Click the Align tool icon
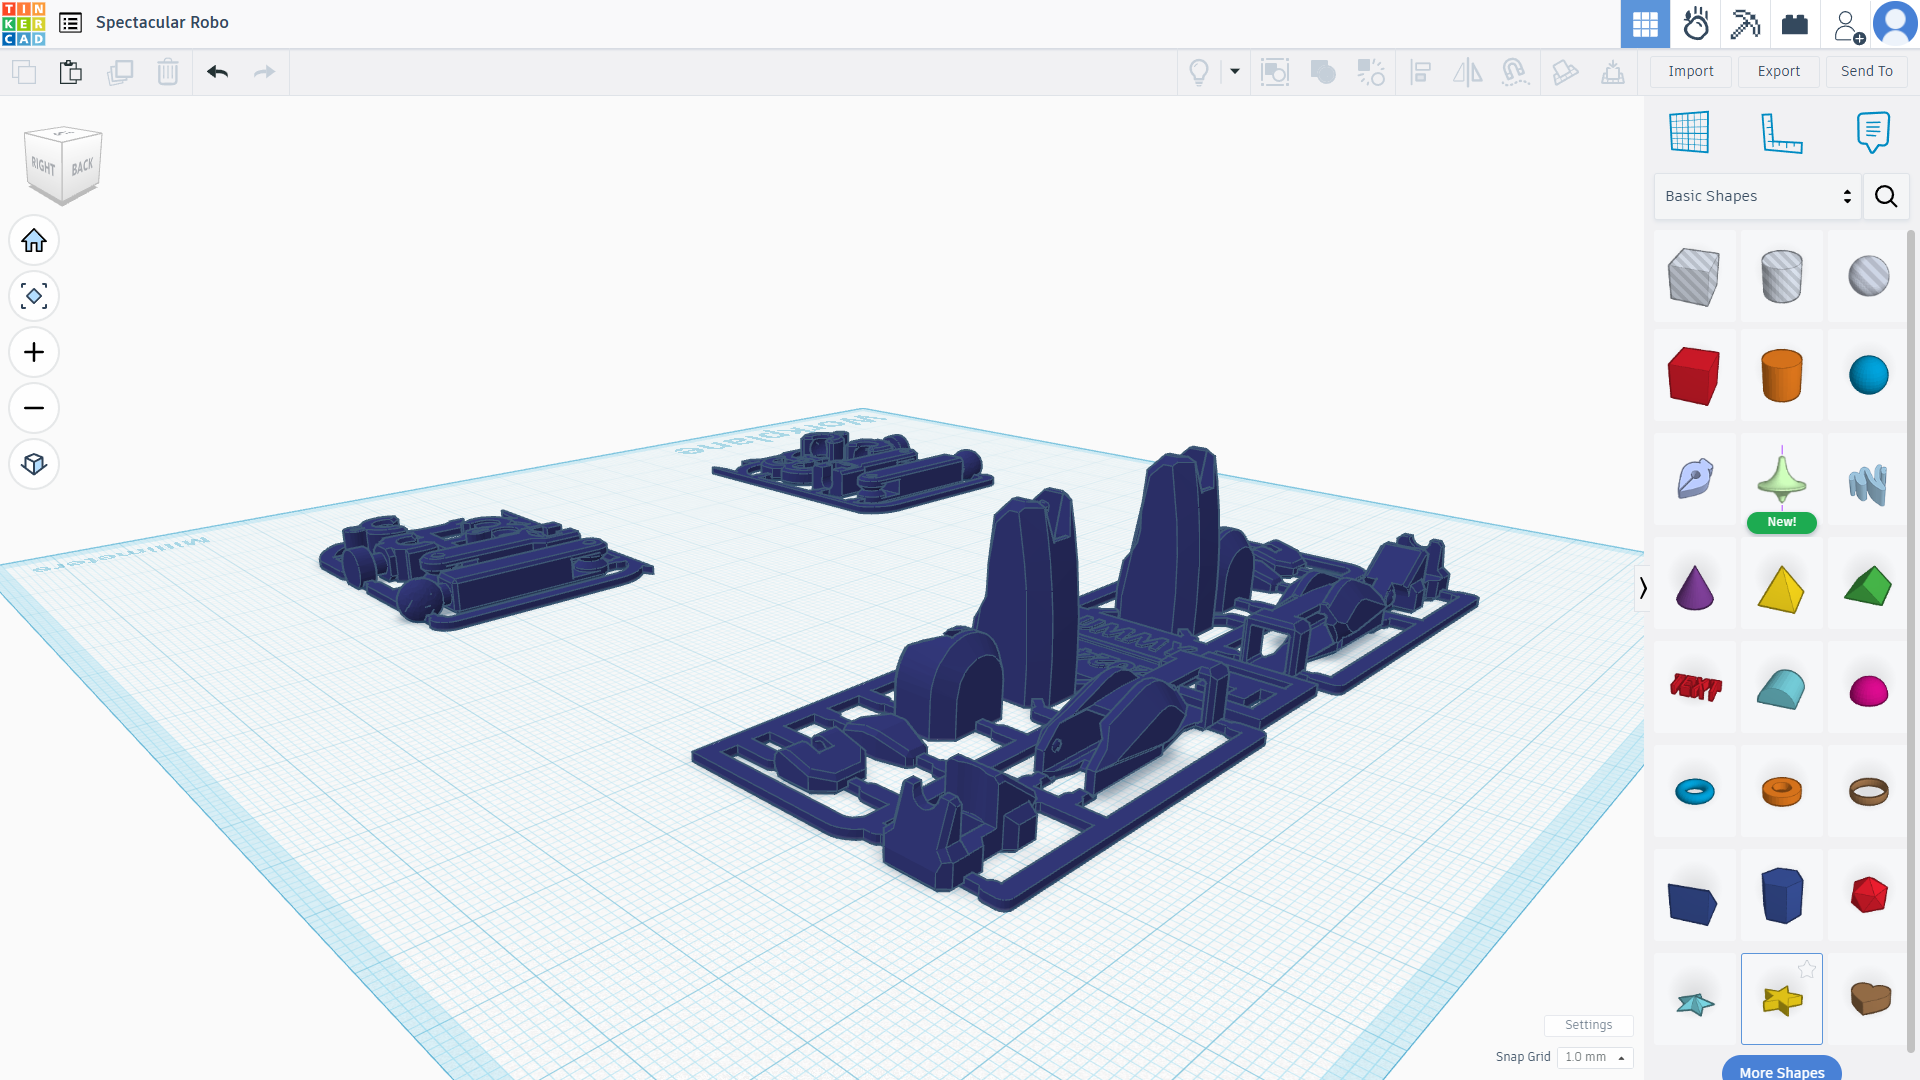 1420,72
